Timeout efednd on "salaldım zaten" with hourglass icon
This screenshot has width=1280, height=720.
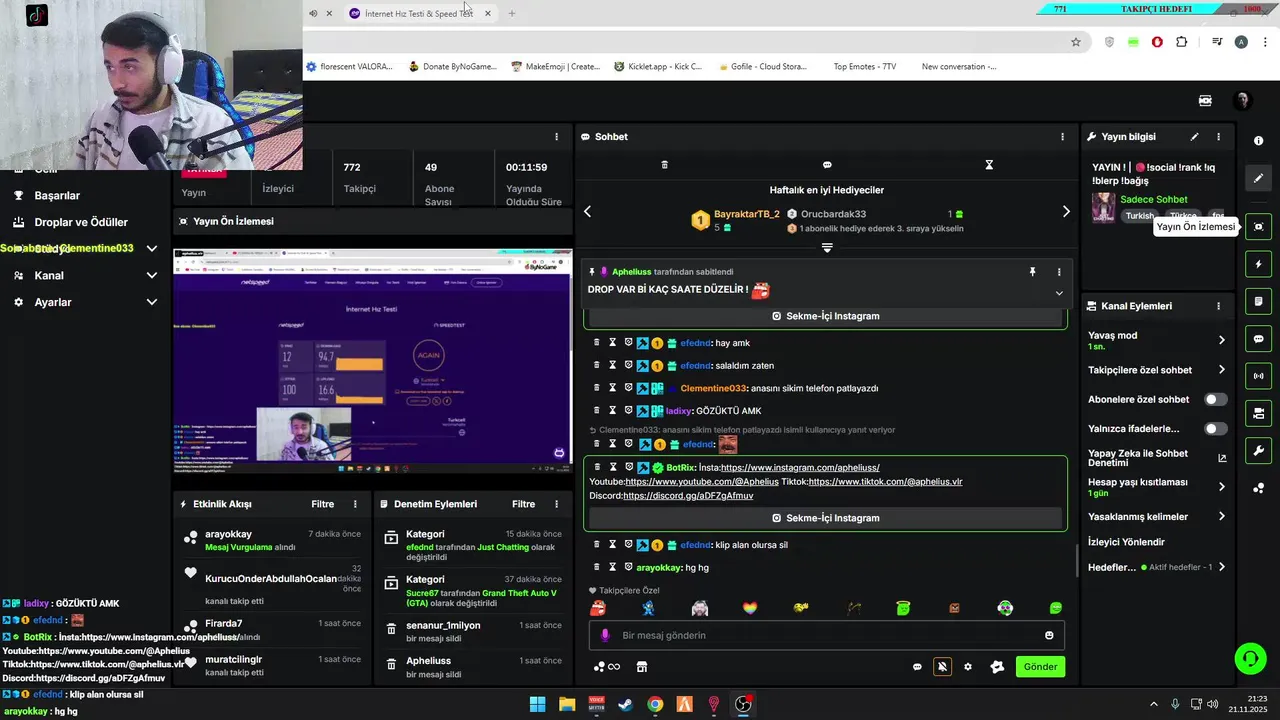612,365
